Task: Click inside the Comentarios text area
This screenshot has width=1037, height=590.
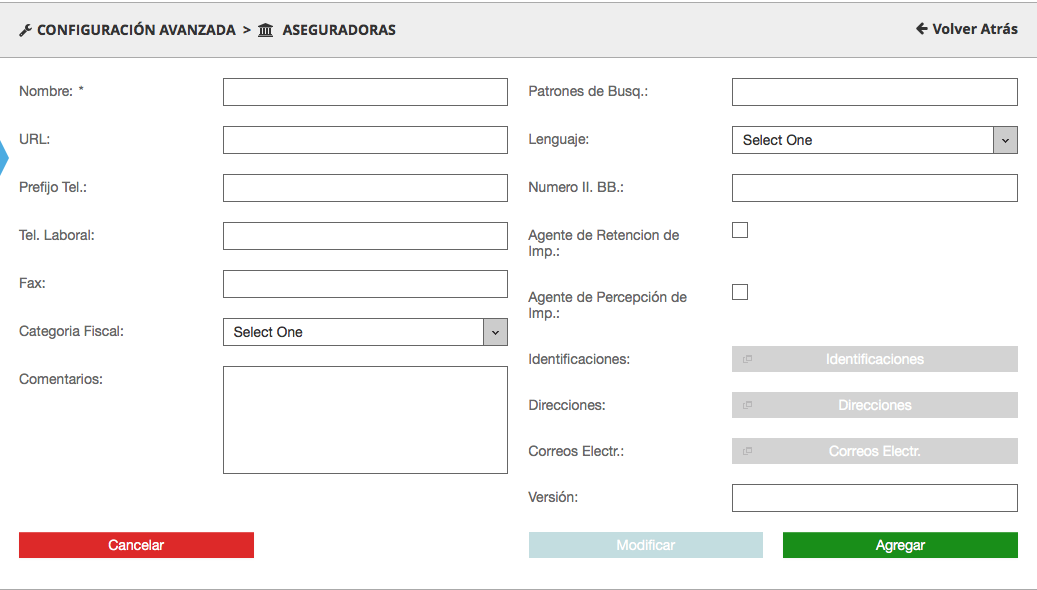Action: coord(365,419)
